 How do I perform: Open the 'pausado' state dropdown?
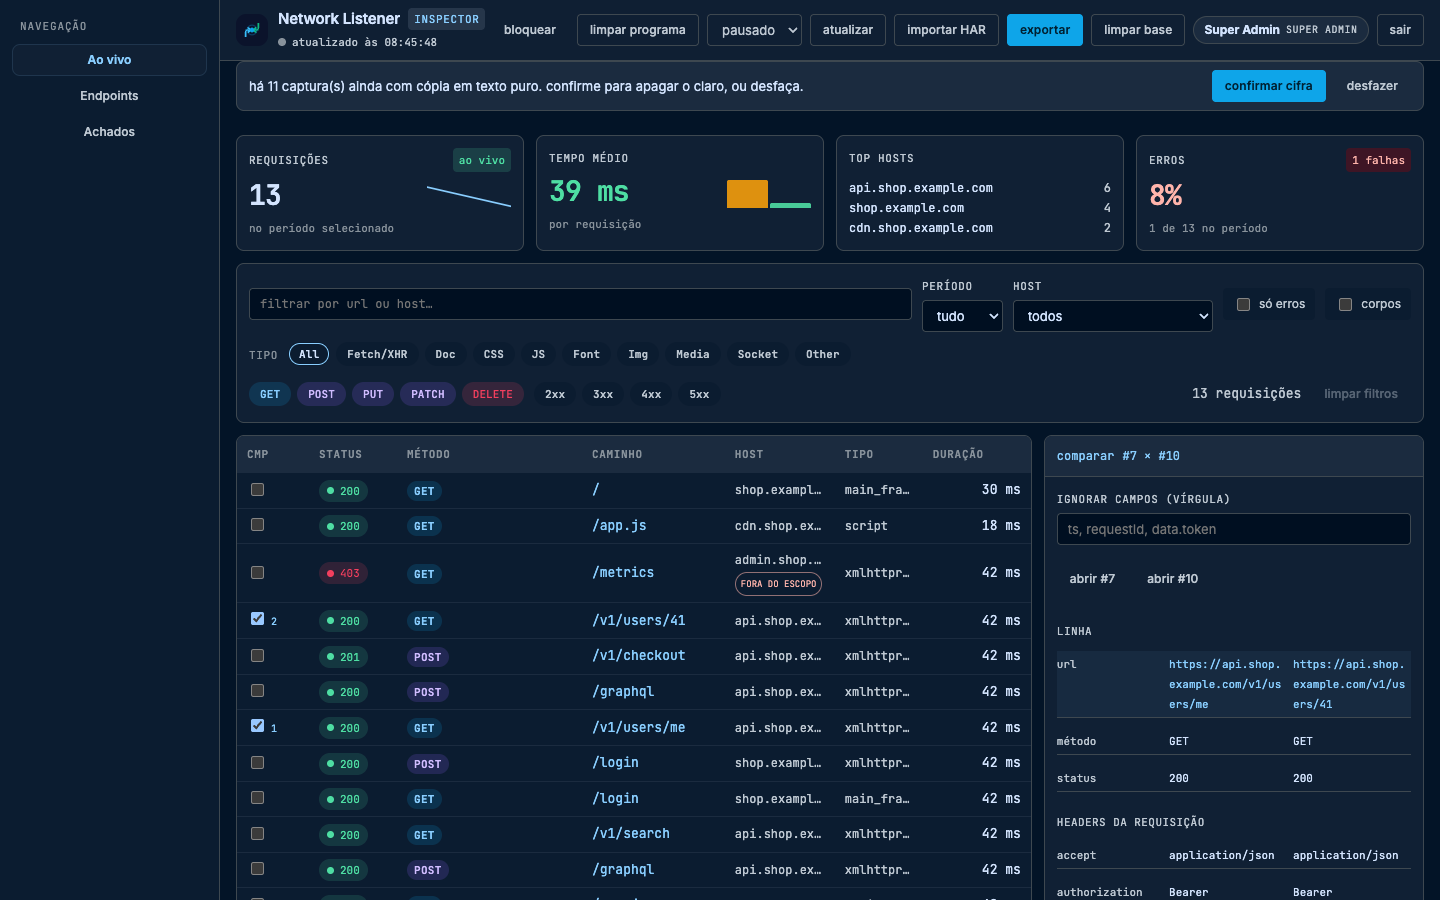pos(754,30)
